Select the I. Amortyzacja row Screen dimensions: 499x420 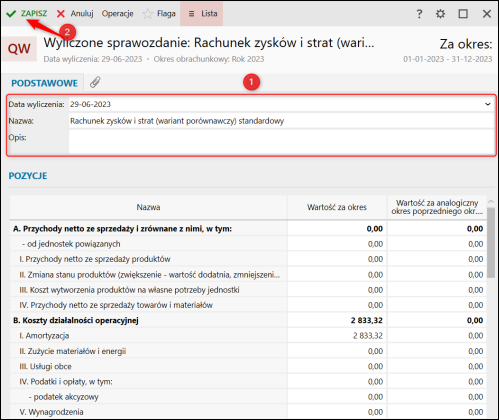click(x=248, y=336)
